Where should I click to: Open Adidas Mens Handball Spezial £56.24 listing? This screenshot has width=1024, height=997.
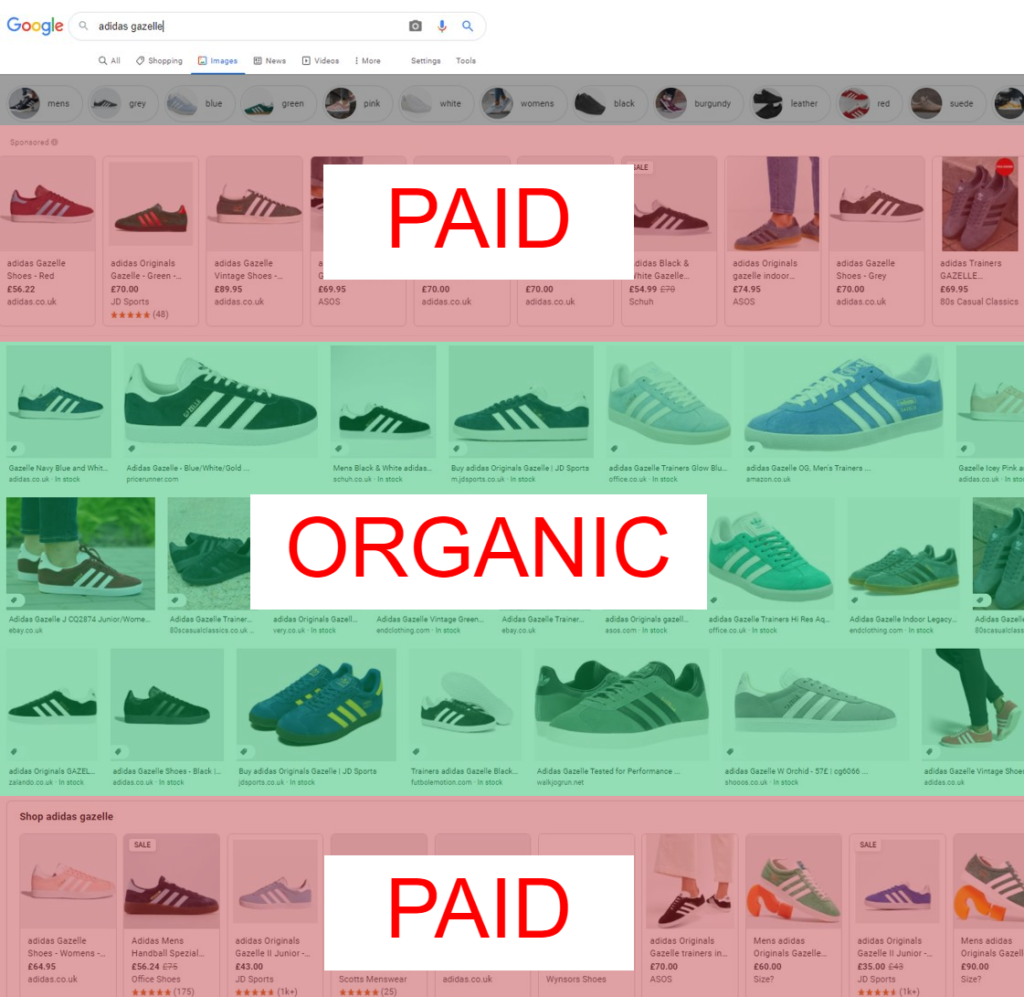[x=172, y=914]
